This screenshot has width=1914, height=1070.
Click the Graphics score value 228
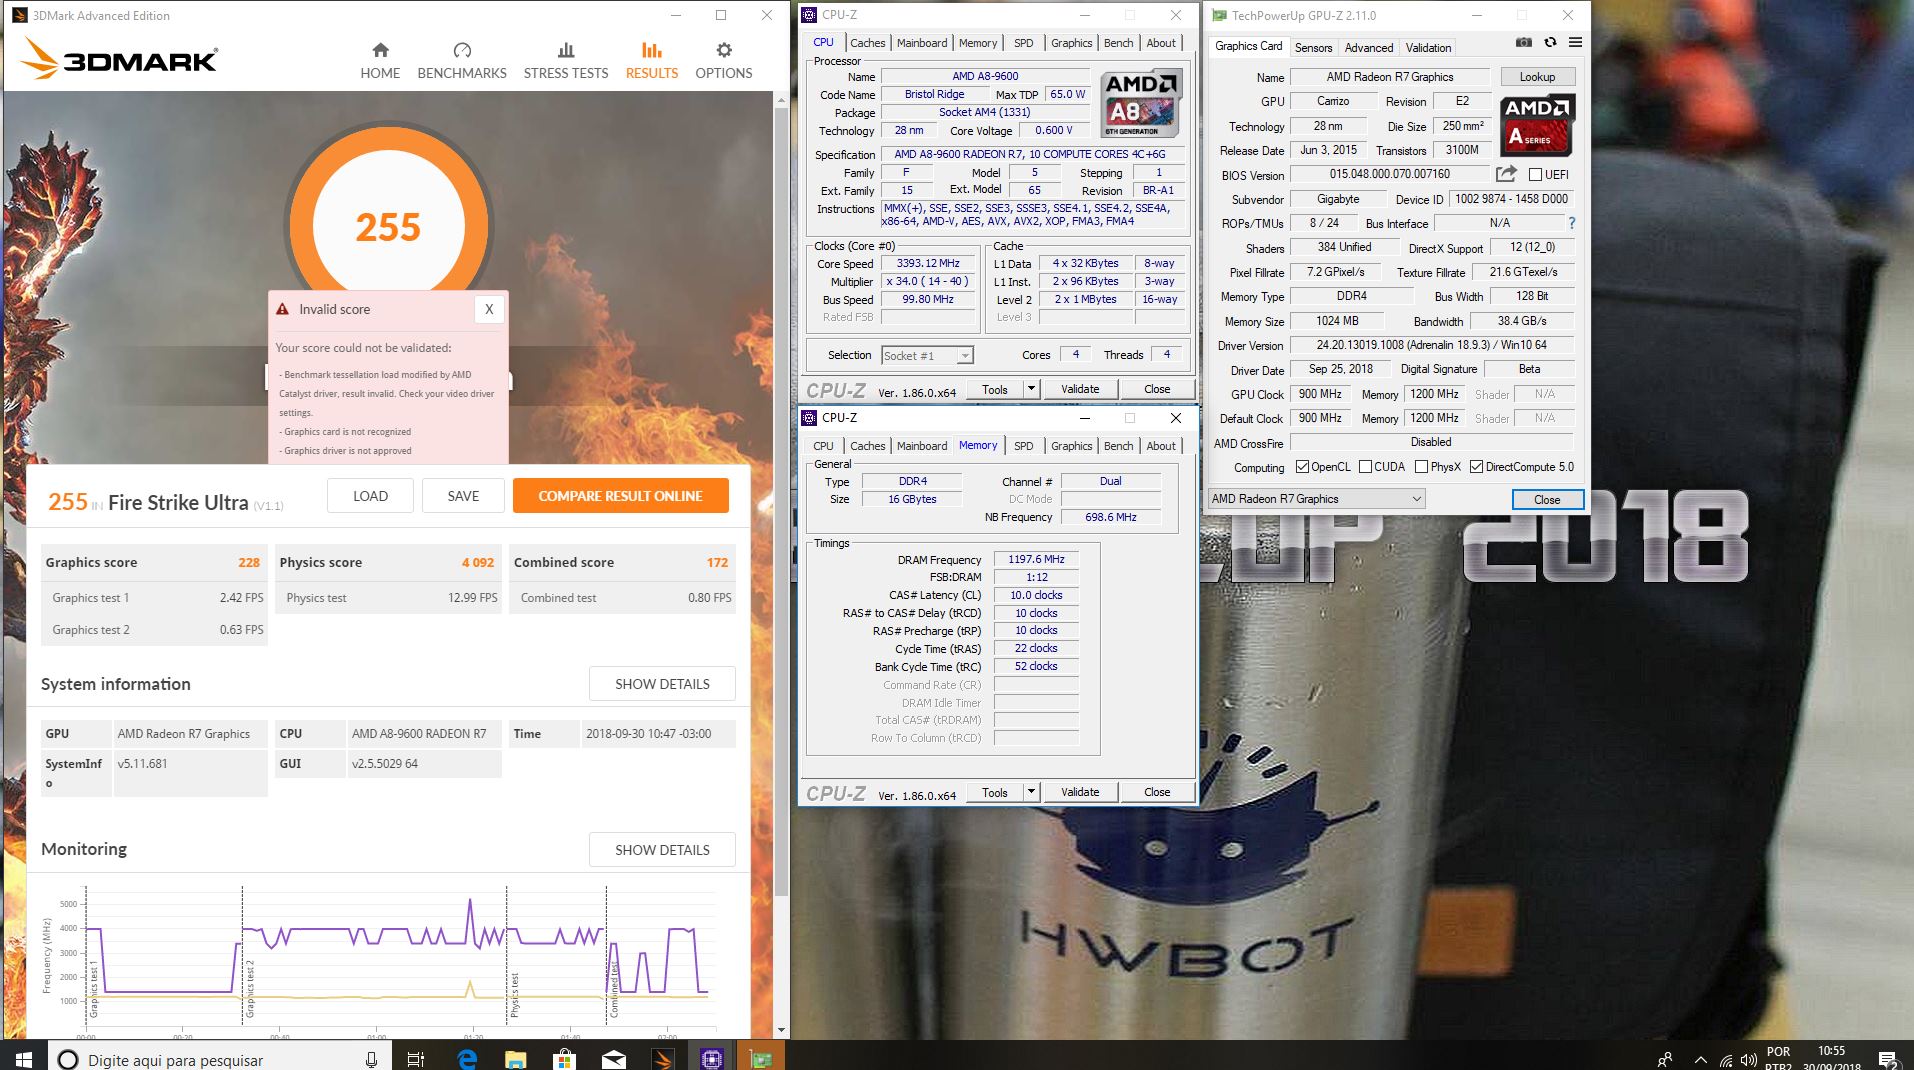point(249,562)
